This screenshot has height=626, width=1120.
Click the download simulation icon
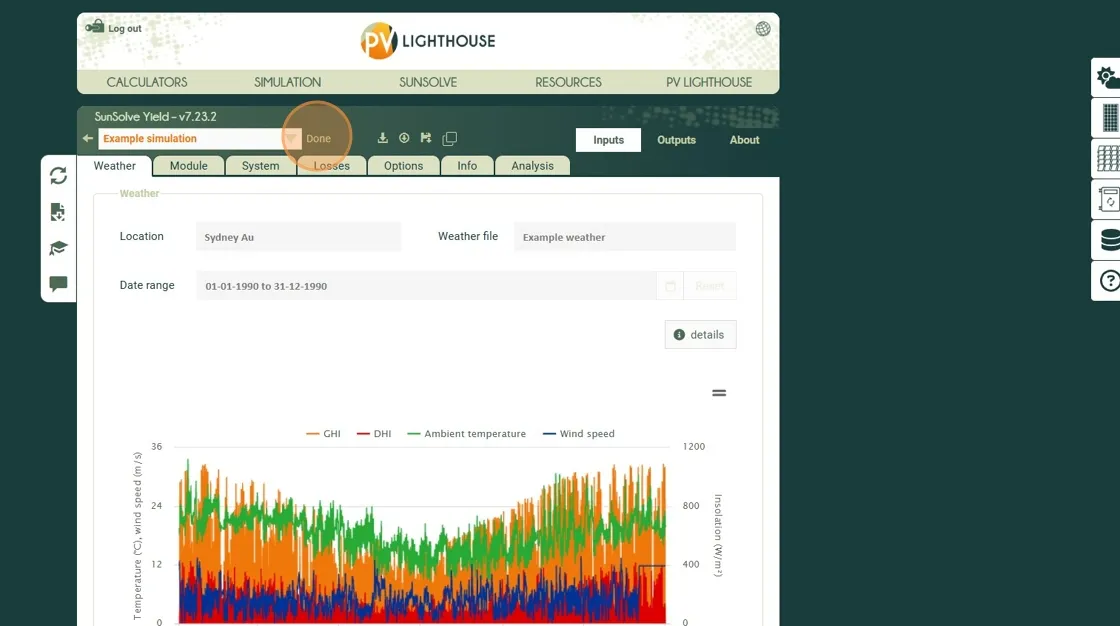point(382,139)
